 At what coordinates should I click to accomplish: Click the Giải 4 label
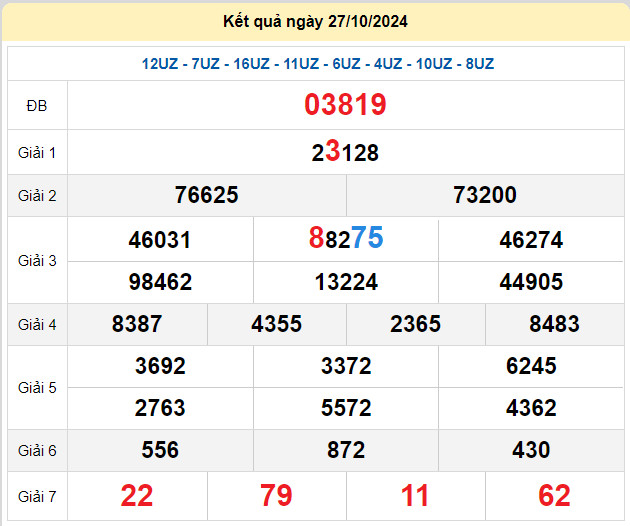click(37, 325)
